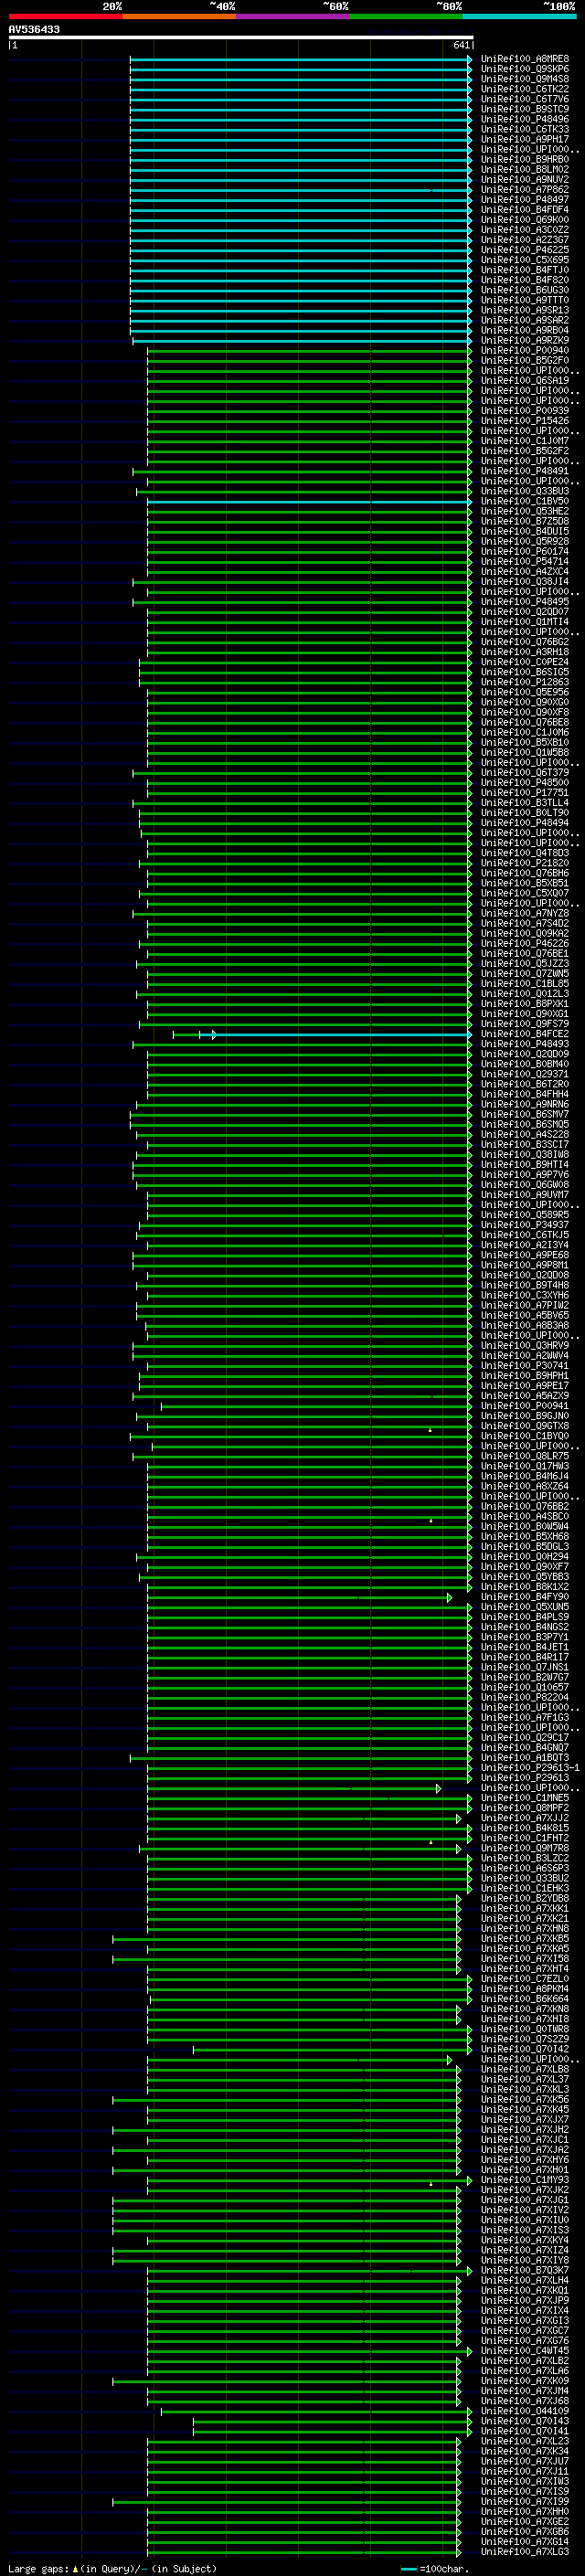This screenshot has width=585, height=2576.
Task: Click hit label UniRef100_B4FDF4
Action: (x=525, y=209)
